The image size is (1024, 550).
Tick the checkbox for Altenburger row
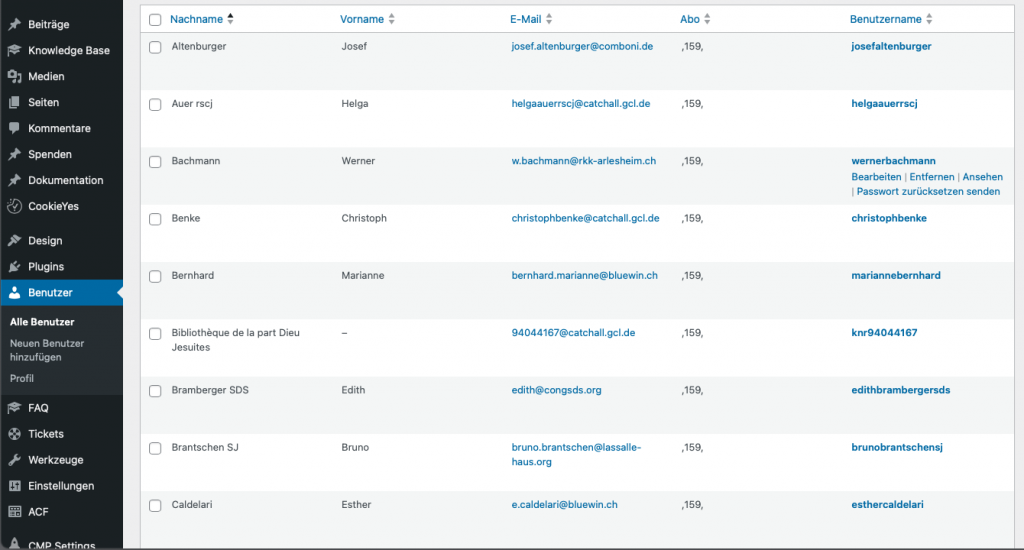coord(155,47)
